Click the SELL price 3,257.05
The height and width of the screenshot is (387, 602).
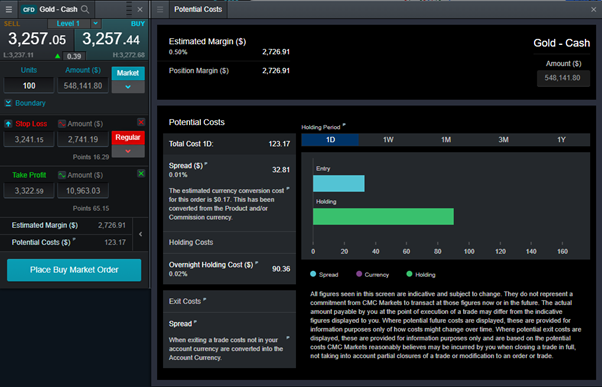pos(37,39)
